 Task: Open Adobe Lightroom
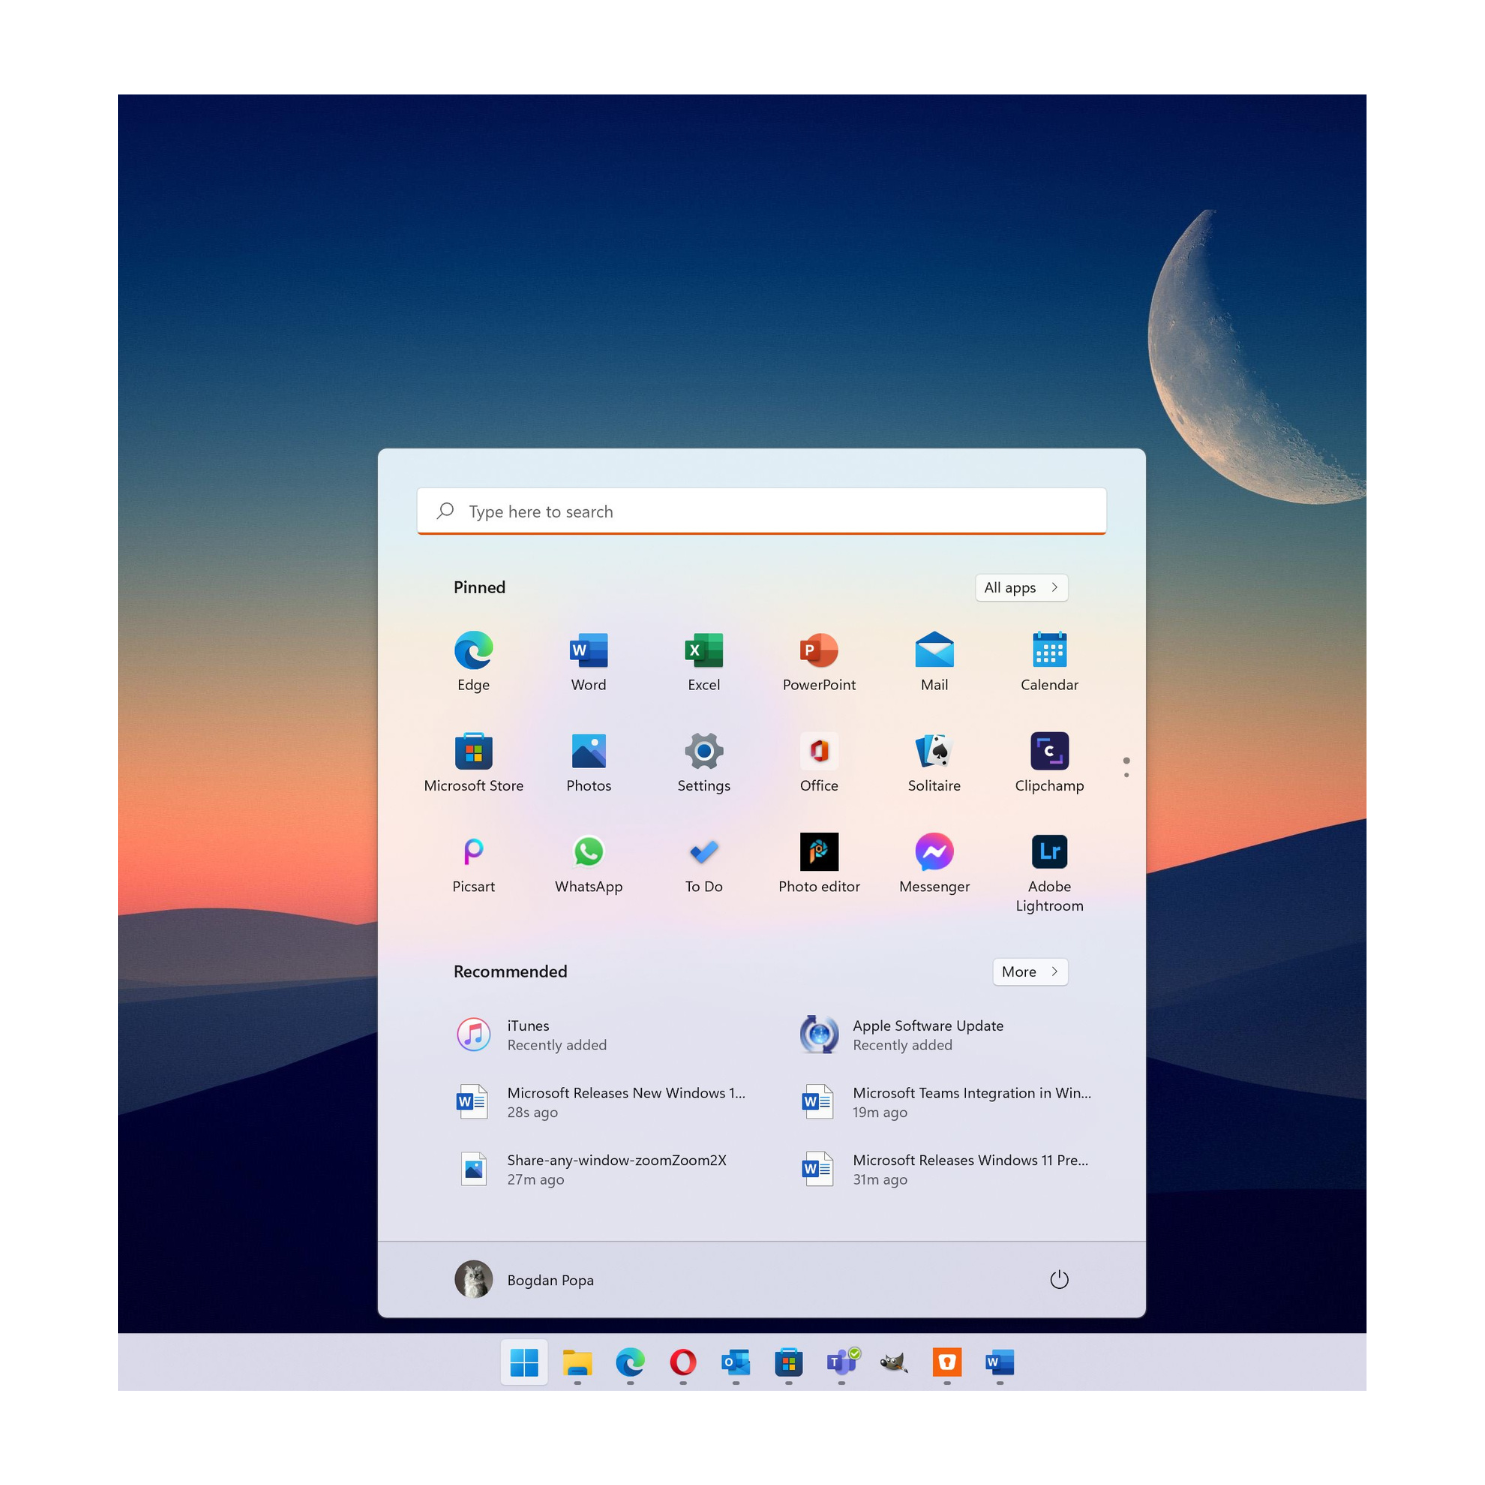pos(1048,861)
